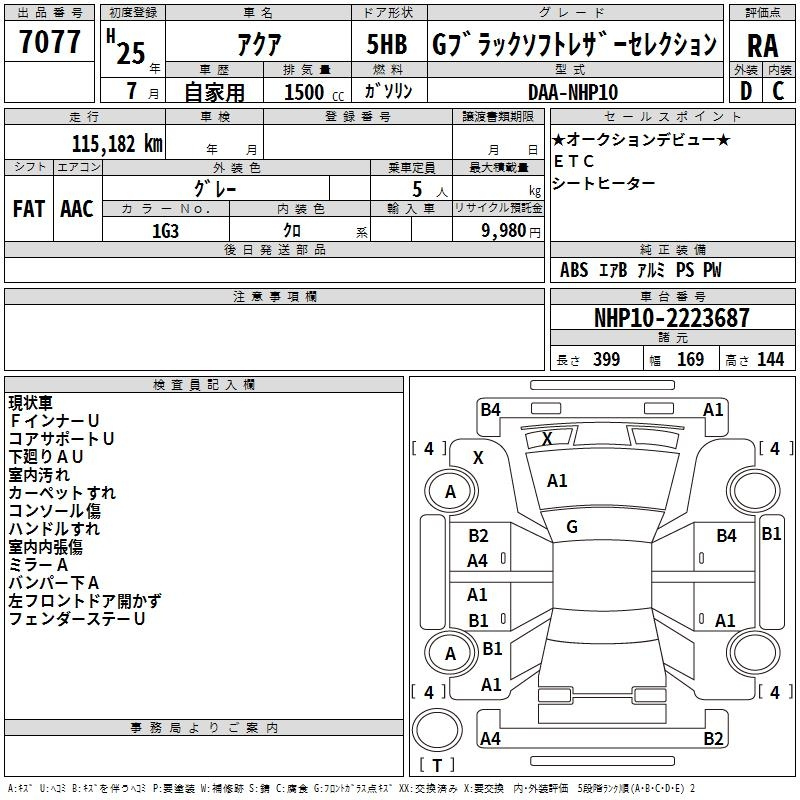Click the recycle deposit 9,980円

tap(511, 231)
